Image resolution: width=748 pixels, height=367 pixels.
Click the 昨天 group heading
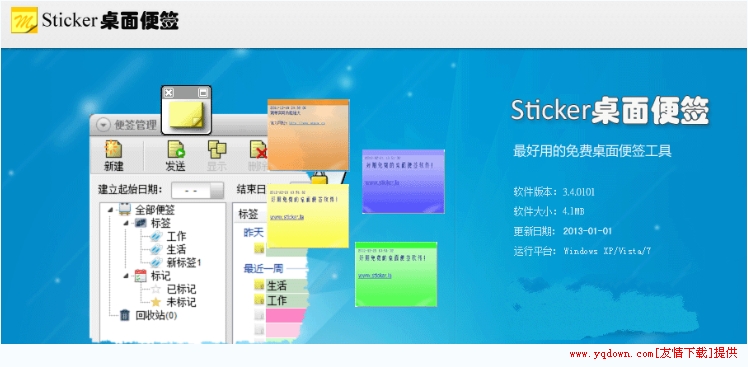click(253, 233)
